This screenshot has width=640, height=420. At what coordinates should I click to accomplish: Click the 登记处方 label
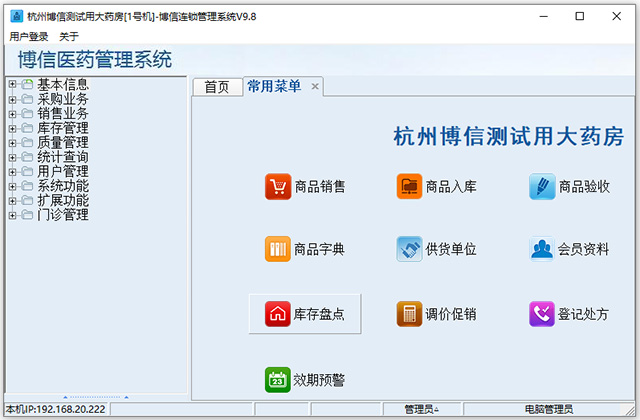[583, 314]
